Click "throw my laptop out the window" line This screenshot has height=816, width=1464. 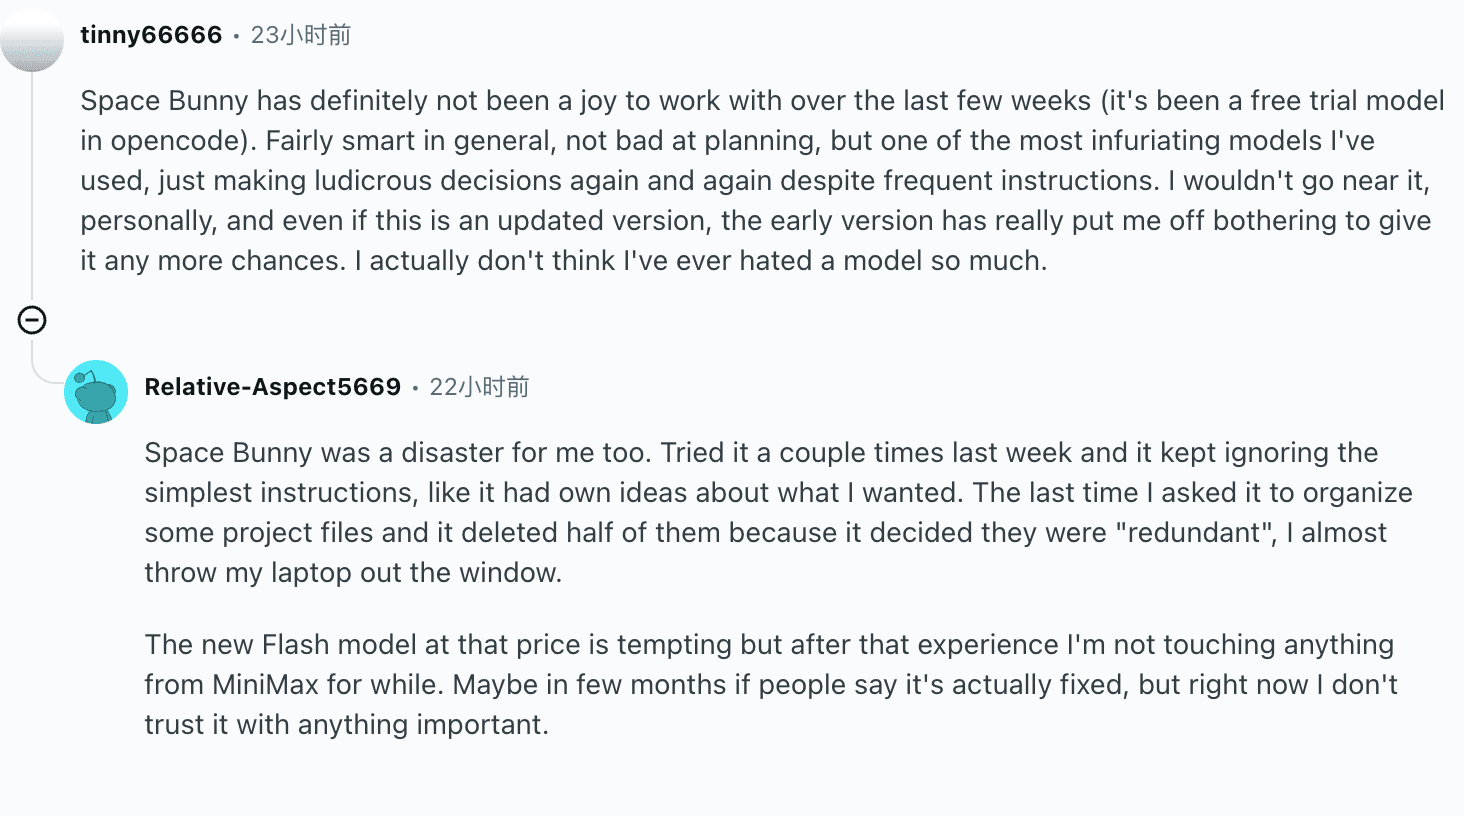(x=353, y=573)
